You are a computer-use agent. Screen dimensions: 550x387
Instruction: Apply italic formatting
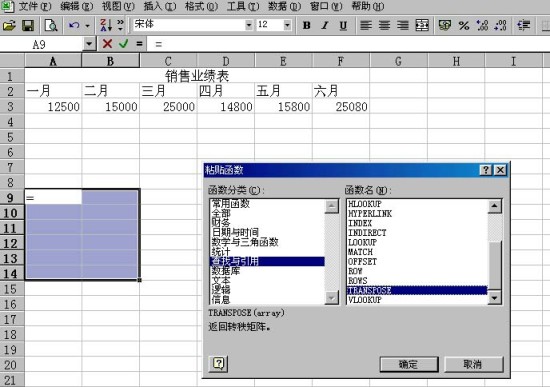click(x=325, y=25)
